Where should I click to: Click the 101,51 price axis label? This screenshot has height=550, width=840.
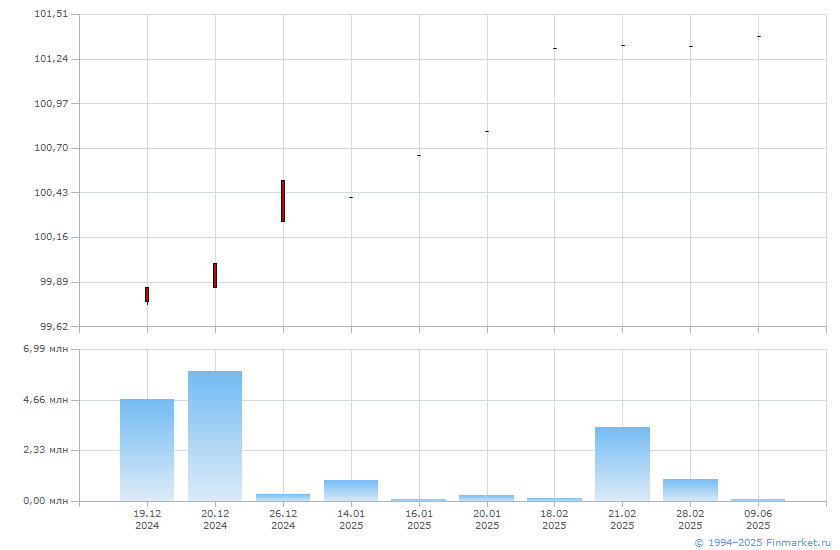[51, 14]
